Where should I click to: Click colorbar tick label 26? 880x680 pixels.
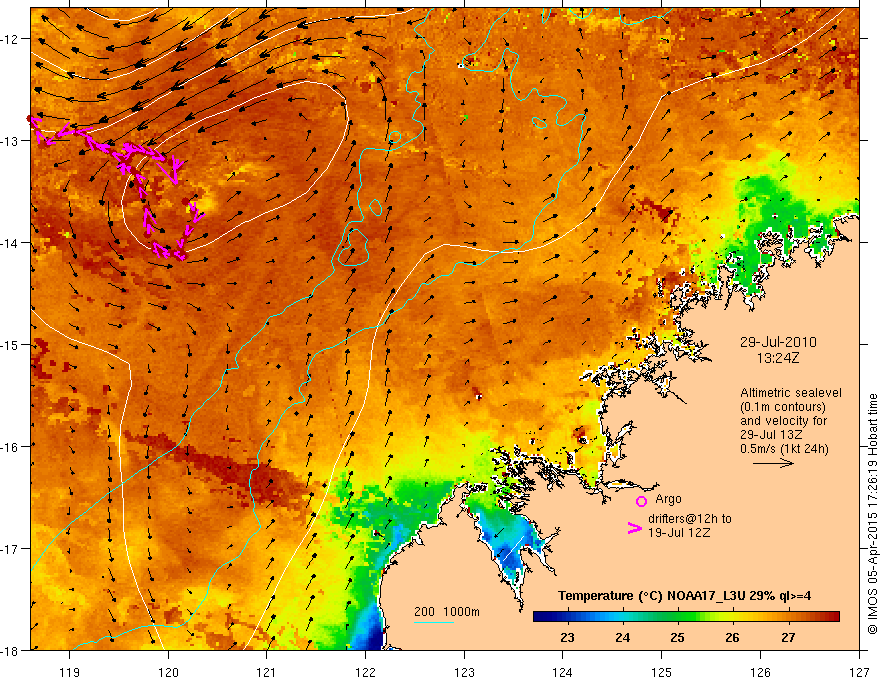732,638
